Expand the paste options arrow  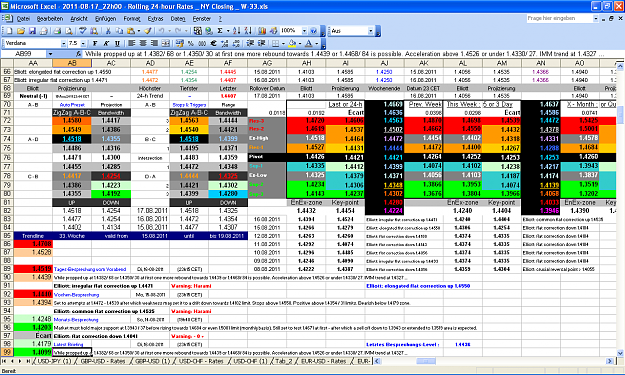(139, 31)
